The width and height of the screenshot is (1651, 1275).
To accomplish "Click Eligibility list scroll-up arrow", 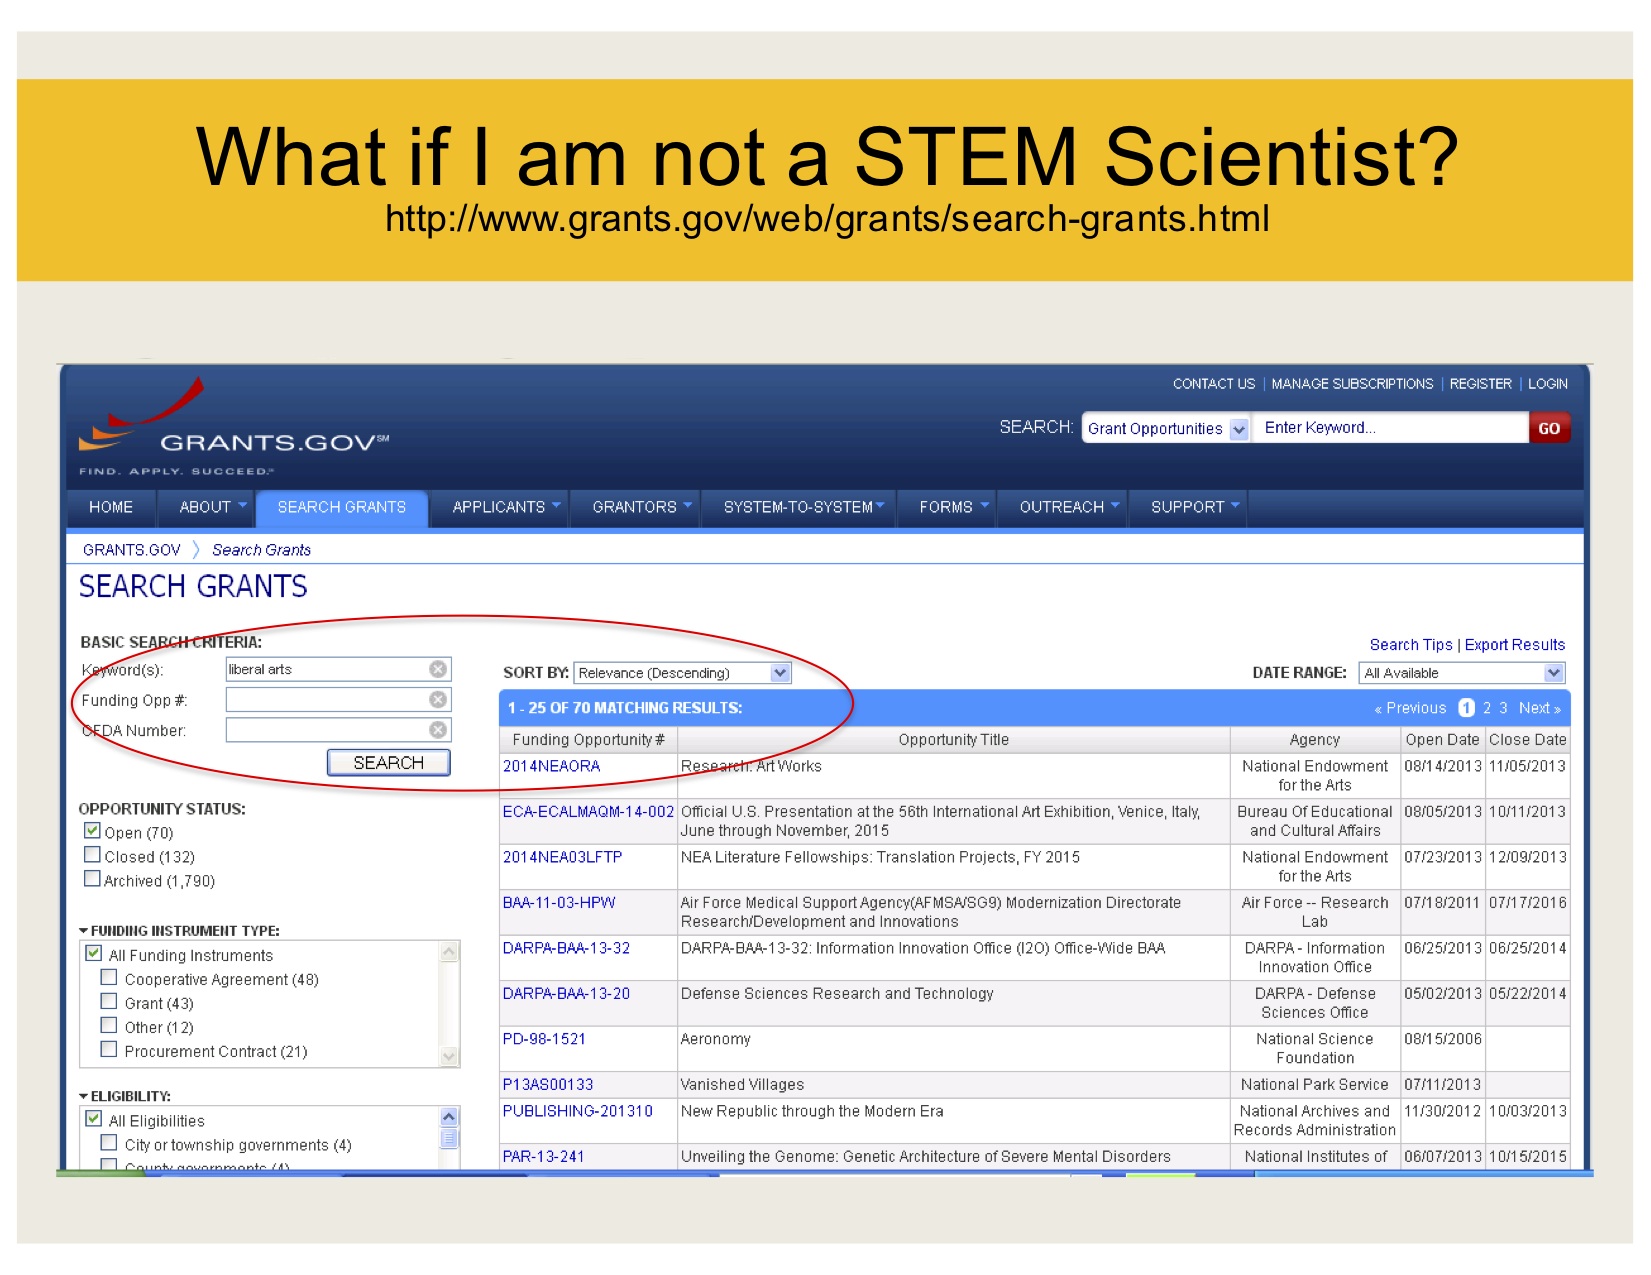I will [449, 1117].
